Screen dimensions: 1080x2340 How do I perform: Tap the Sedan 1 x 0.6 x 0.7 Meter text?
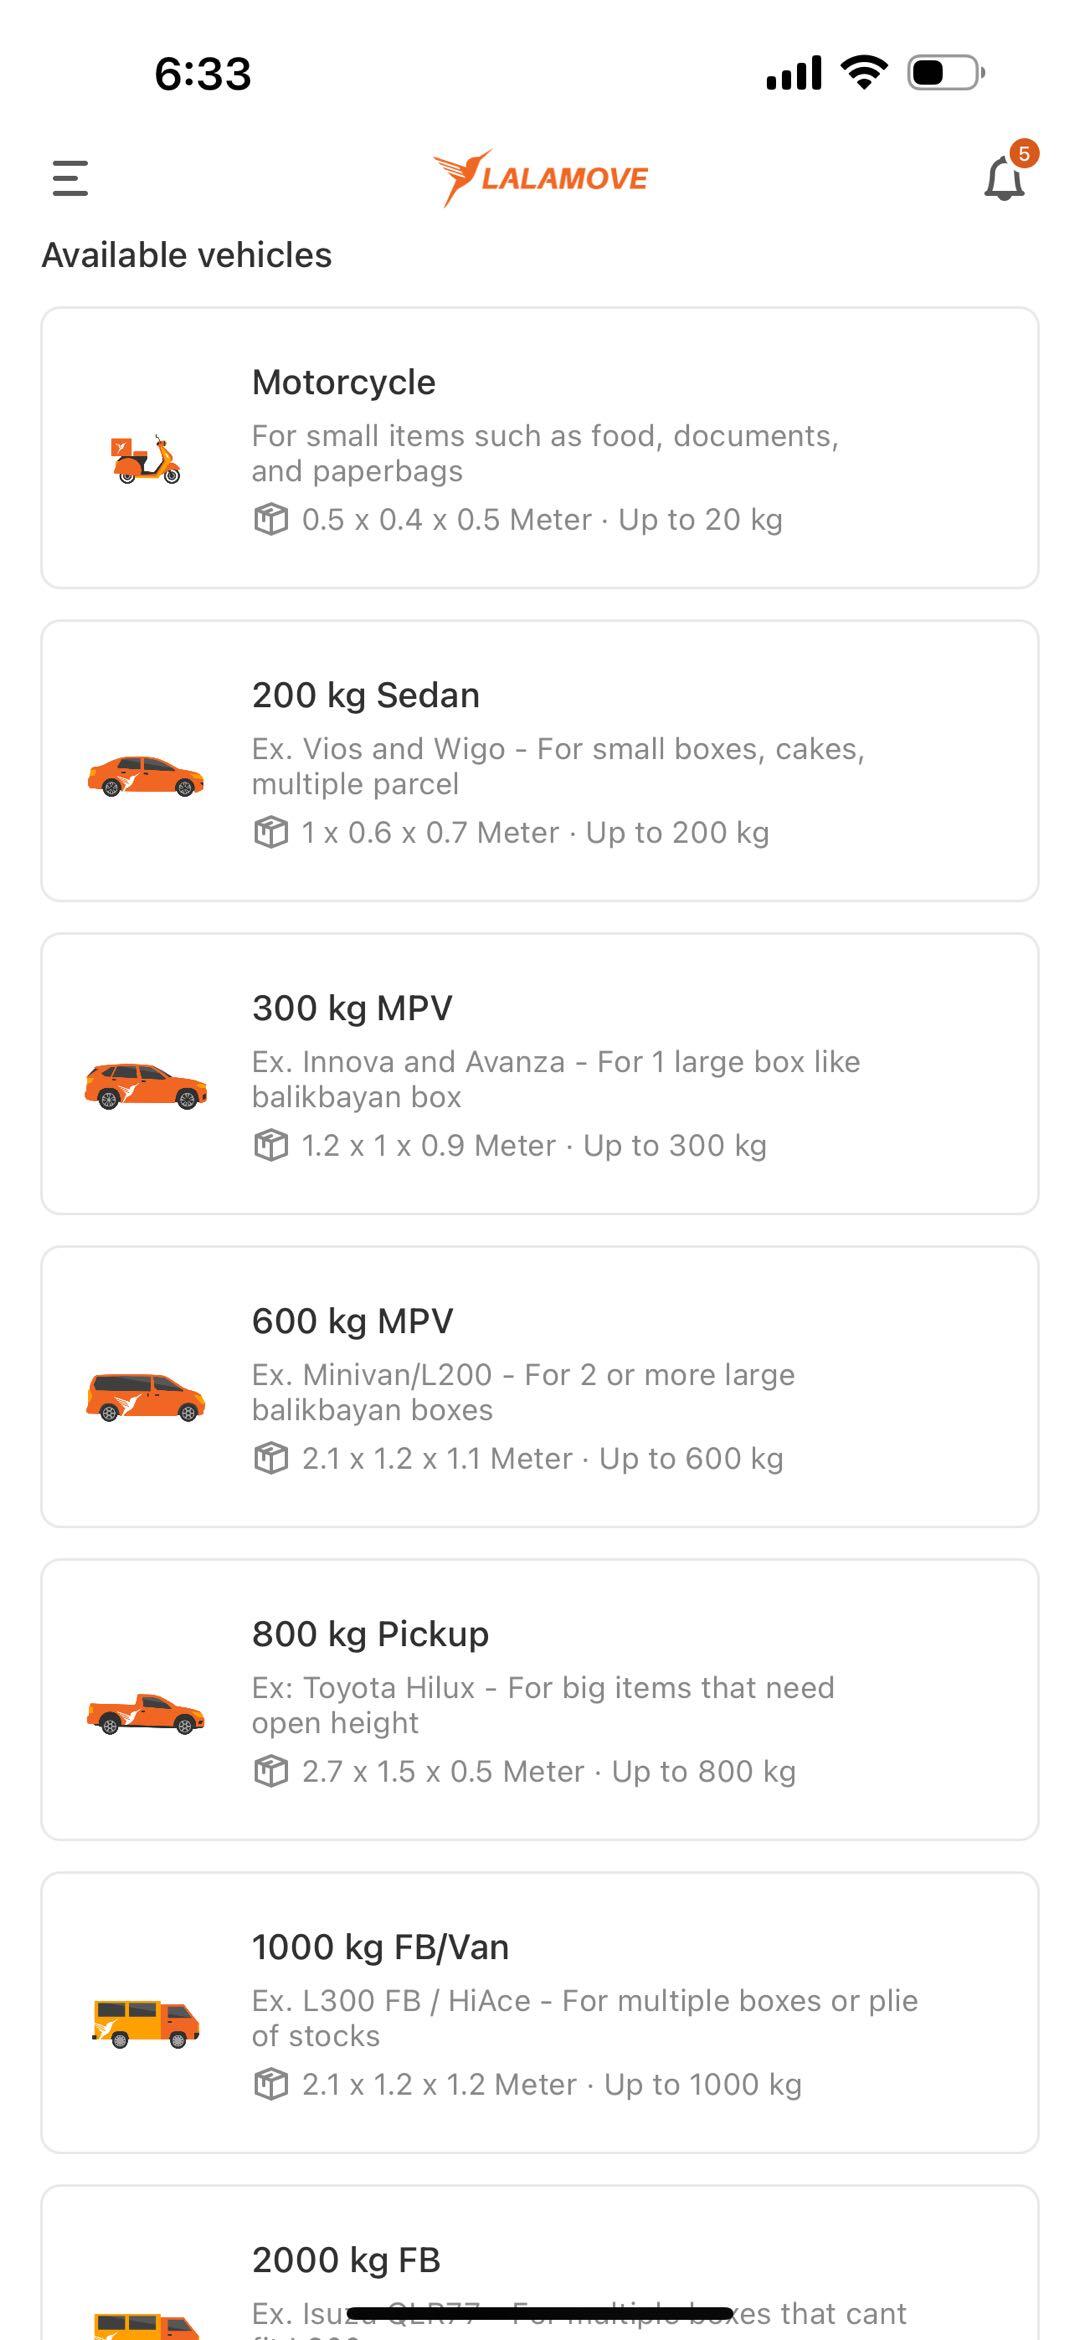[x=431, y=833]
